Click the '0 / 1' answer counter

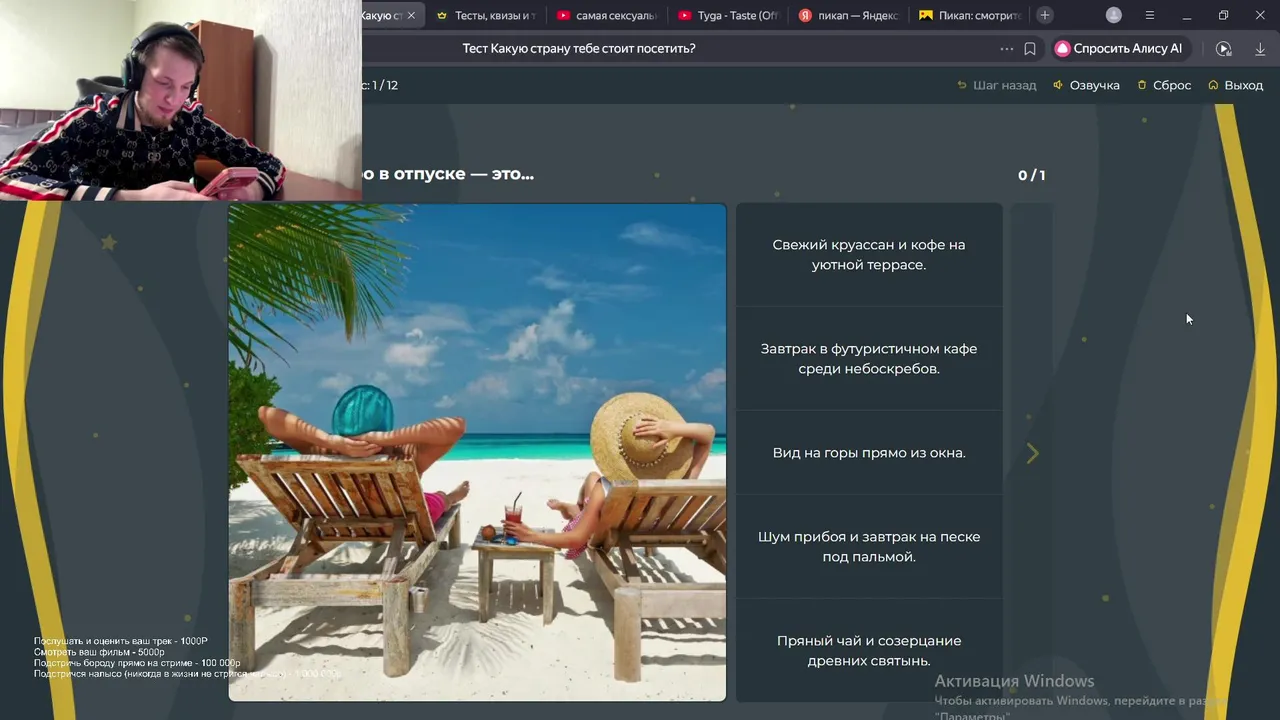click(1031, 175)
